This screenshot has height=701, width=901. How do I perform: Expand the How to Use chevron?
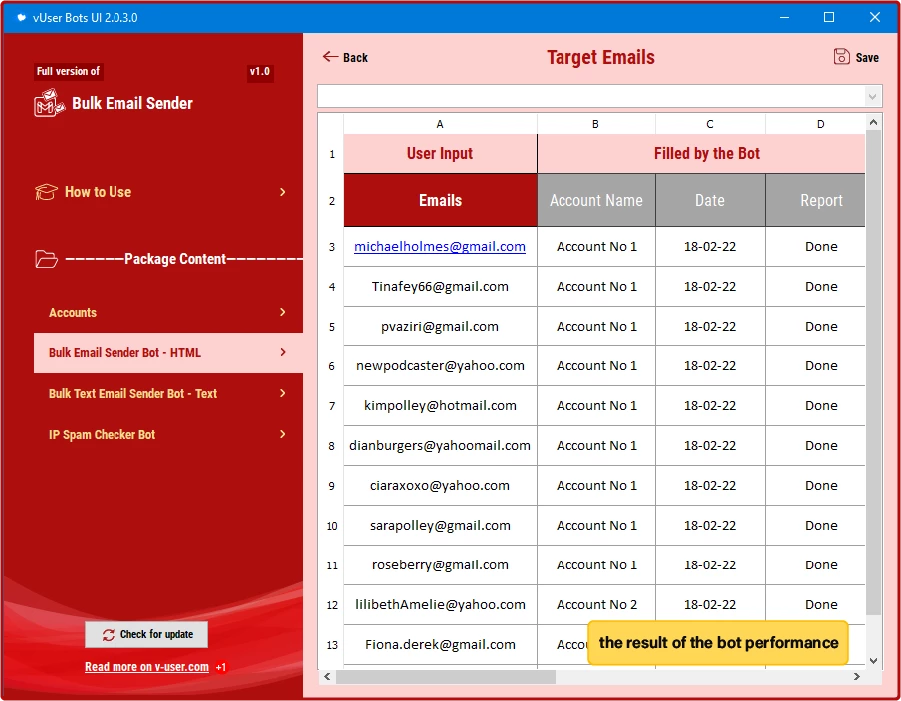point(283,192)
